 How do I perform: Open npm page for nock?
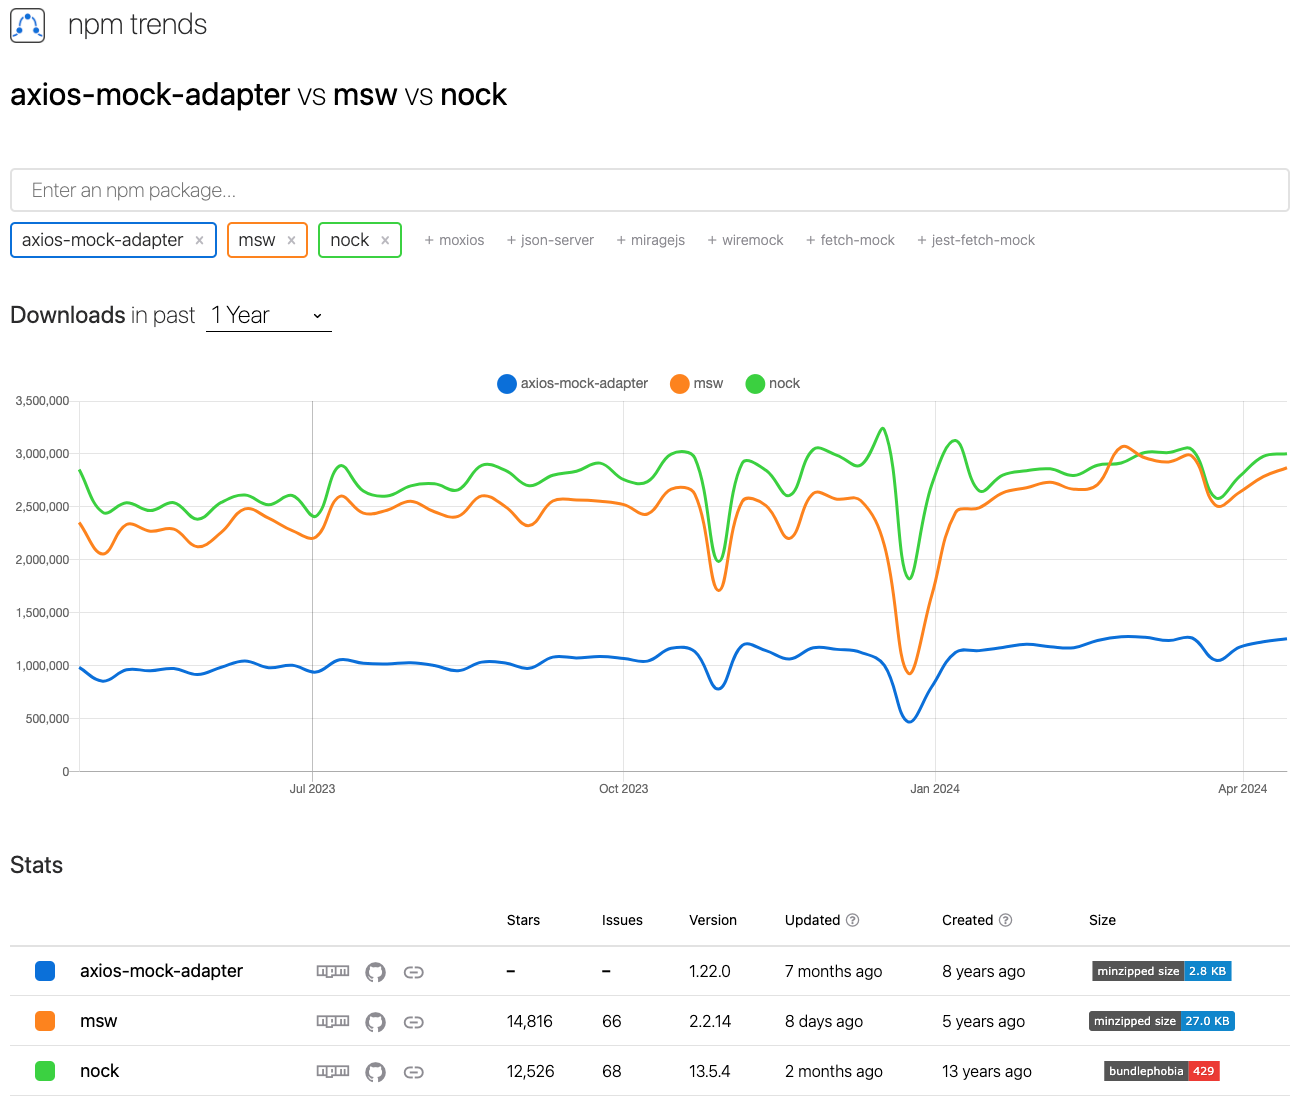pyautogui.click(x=333, y=1071)
